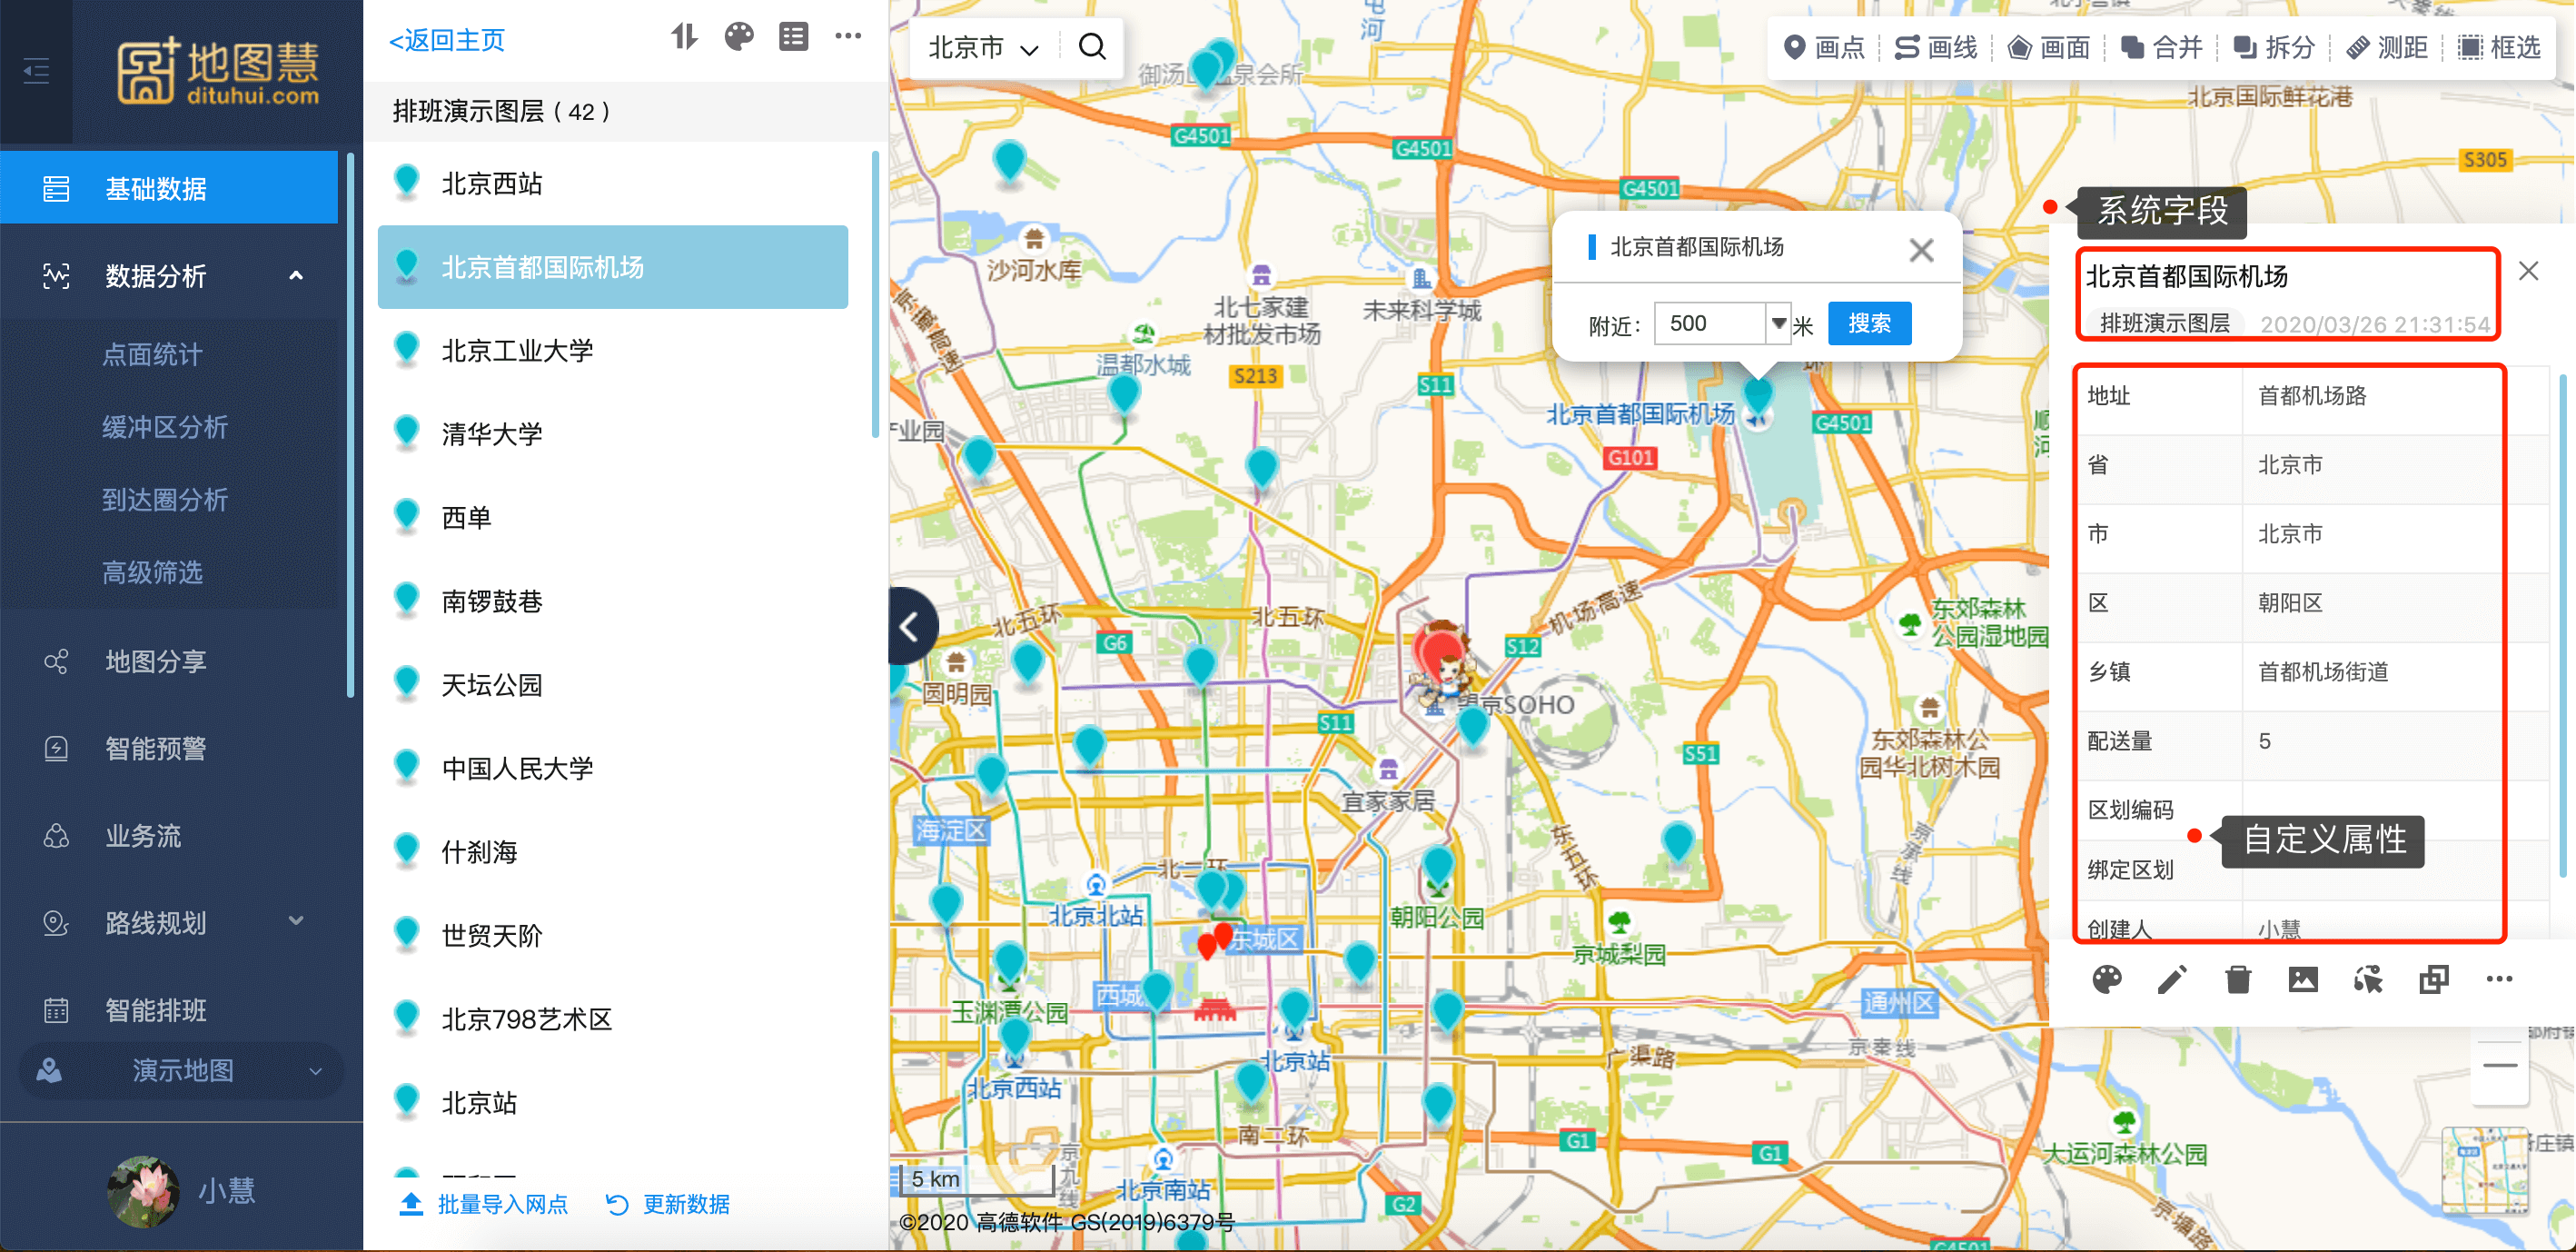Click the 返回主页 link

coord(447,41)
